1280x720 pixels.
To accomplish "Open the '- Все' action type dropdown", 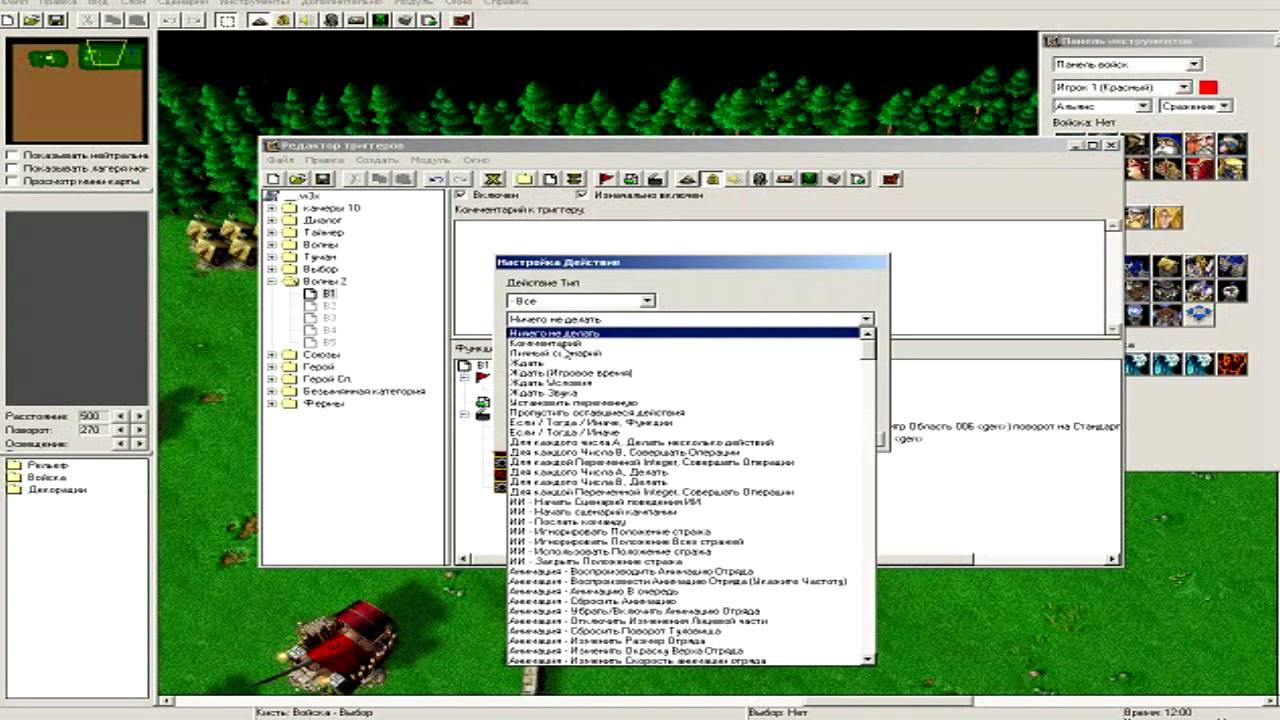I will click(581, 301).
